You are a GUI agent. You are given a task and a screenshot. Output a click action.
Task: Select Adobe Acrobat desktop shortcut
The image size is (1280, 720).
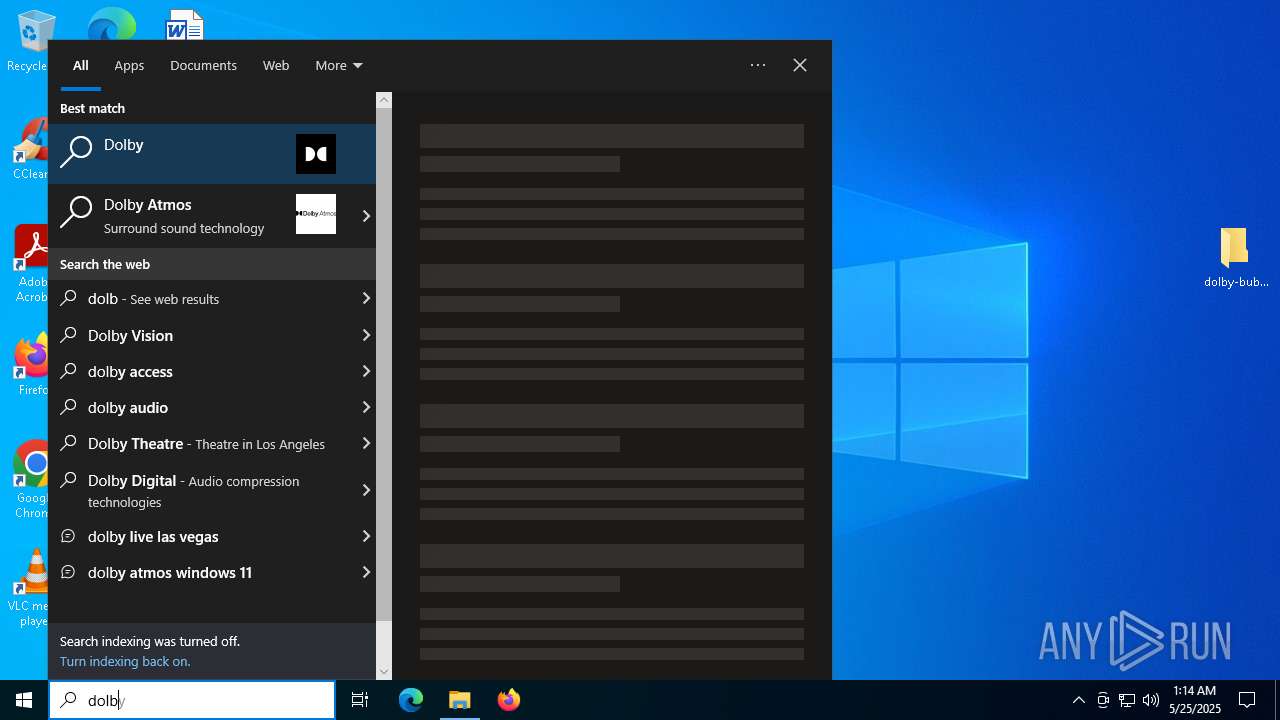pyautogui.click(x=30, y=263)
